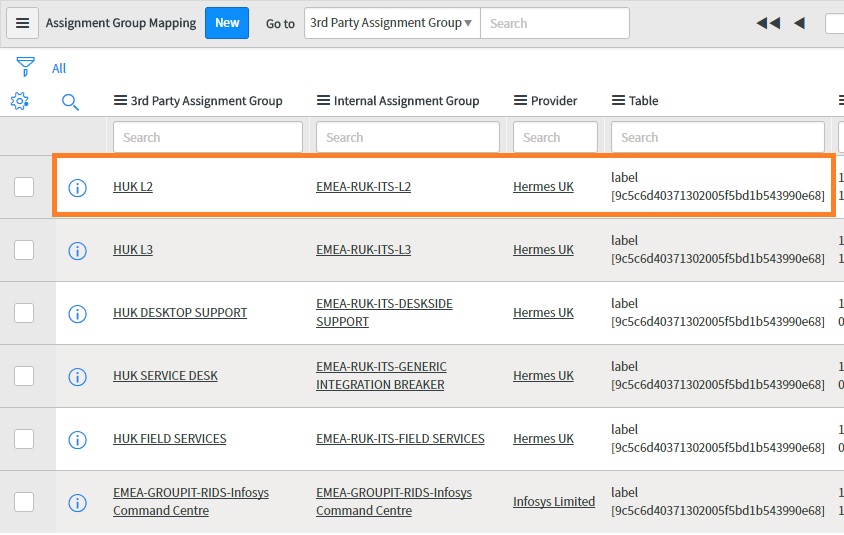The height and width of the screenshot is (535, 844).
Task: Click the New button
Action: tap(227, 23)
